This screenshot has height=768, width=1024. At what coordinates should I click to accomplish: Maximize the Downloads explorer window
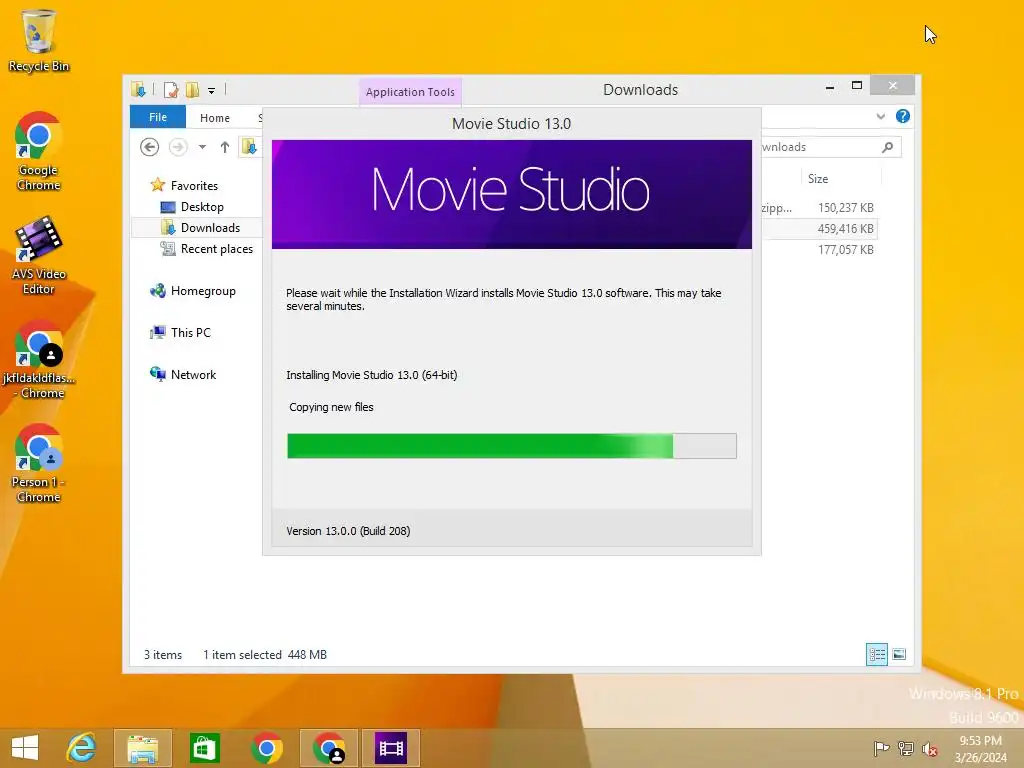[x=857, y=86]
